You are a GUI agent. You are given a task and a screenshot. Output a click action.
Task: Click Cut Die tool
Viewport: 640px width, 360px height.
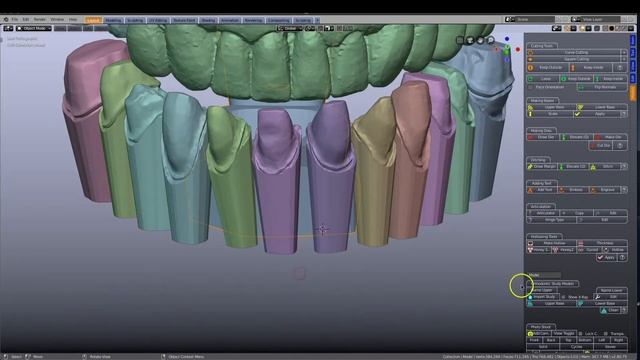pyautogui.click(x=600, y=145)
